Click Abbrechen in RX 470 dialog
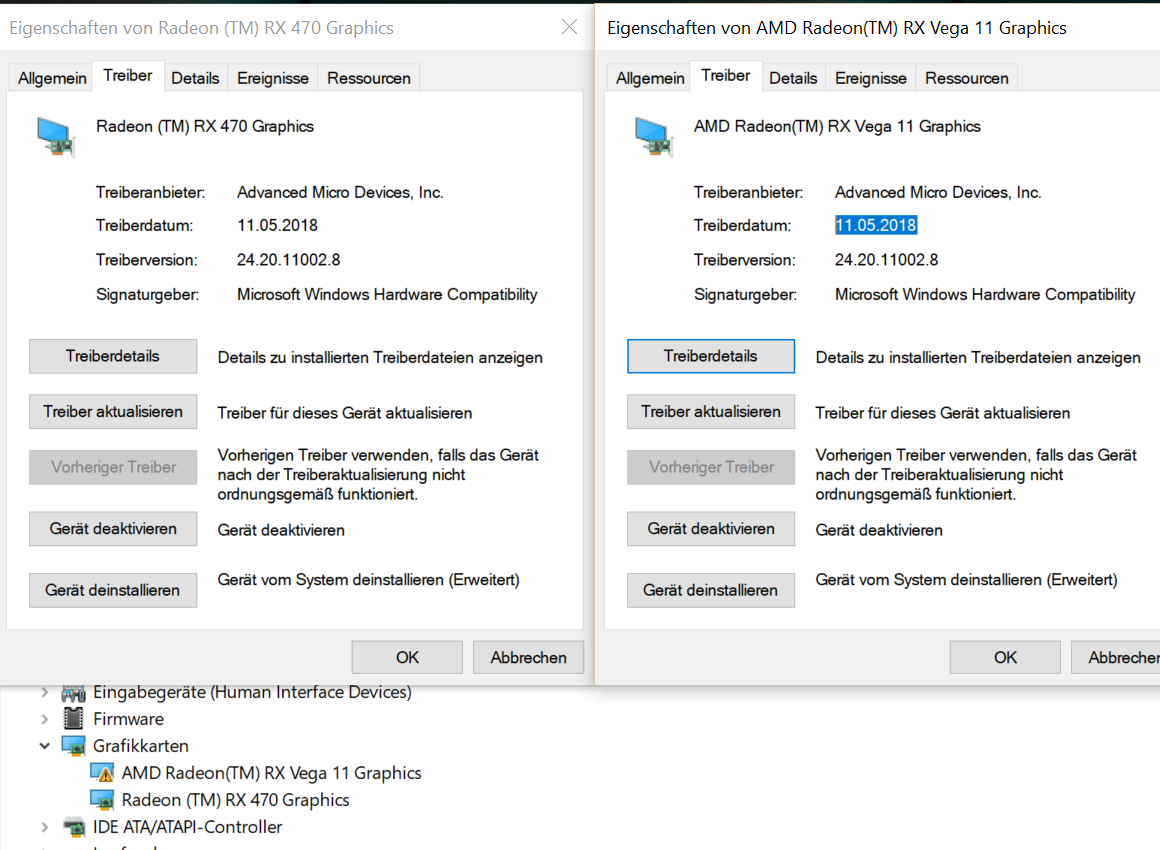Image resolution: width=1160 pixels, height=850 pixels. tap(528, 657)
